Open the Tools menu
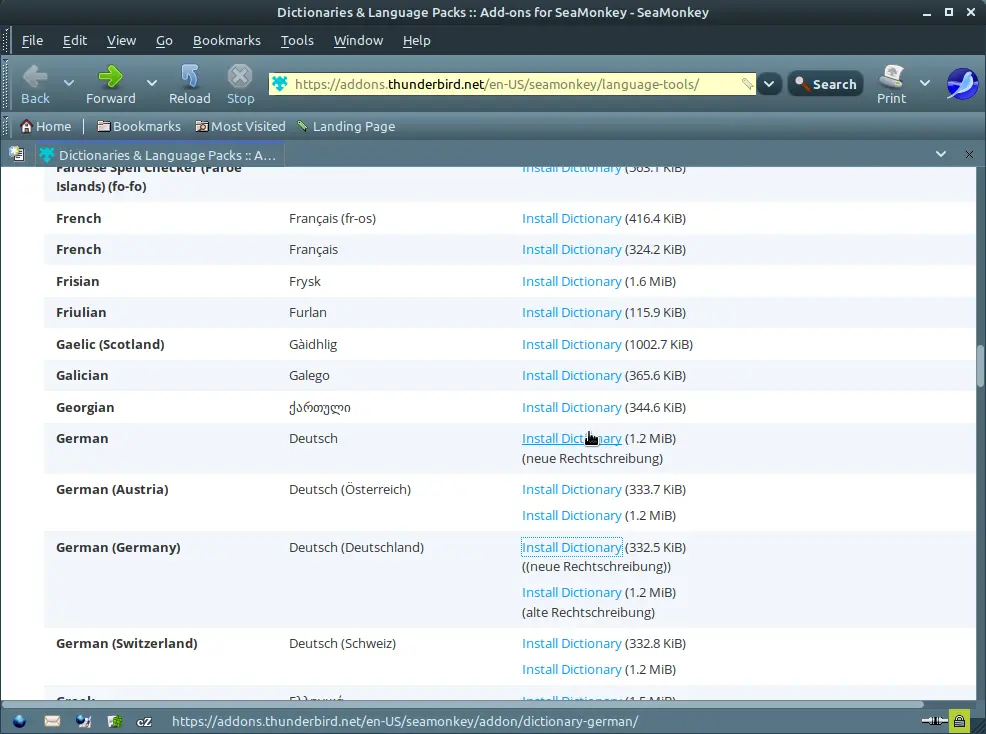This screenshot has width=986, height=734. (297, 40)
